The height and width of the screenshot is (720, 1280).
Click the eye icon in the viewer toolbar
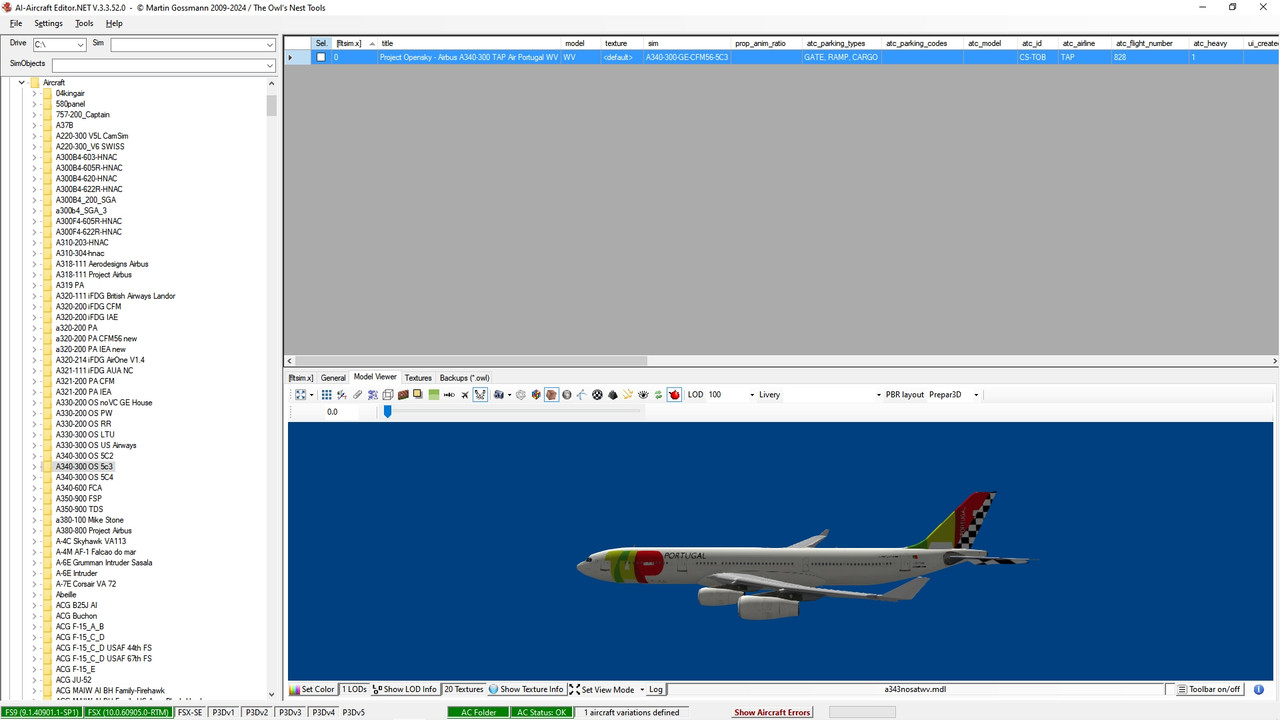[x=644, y=394]
